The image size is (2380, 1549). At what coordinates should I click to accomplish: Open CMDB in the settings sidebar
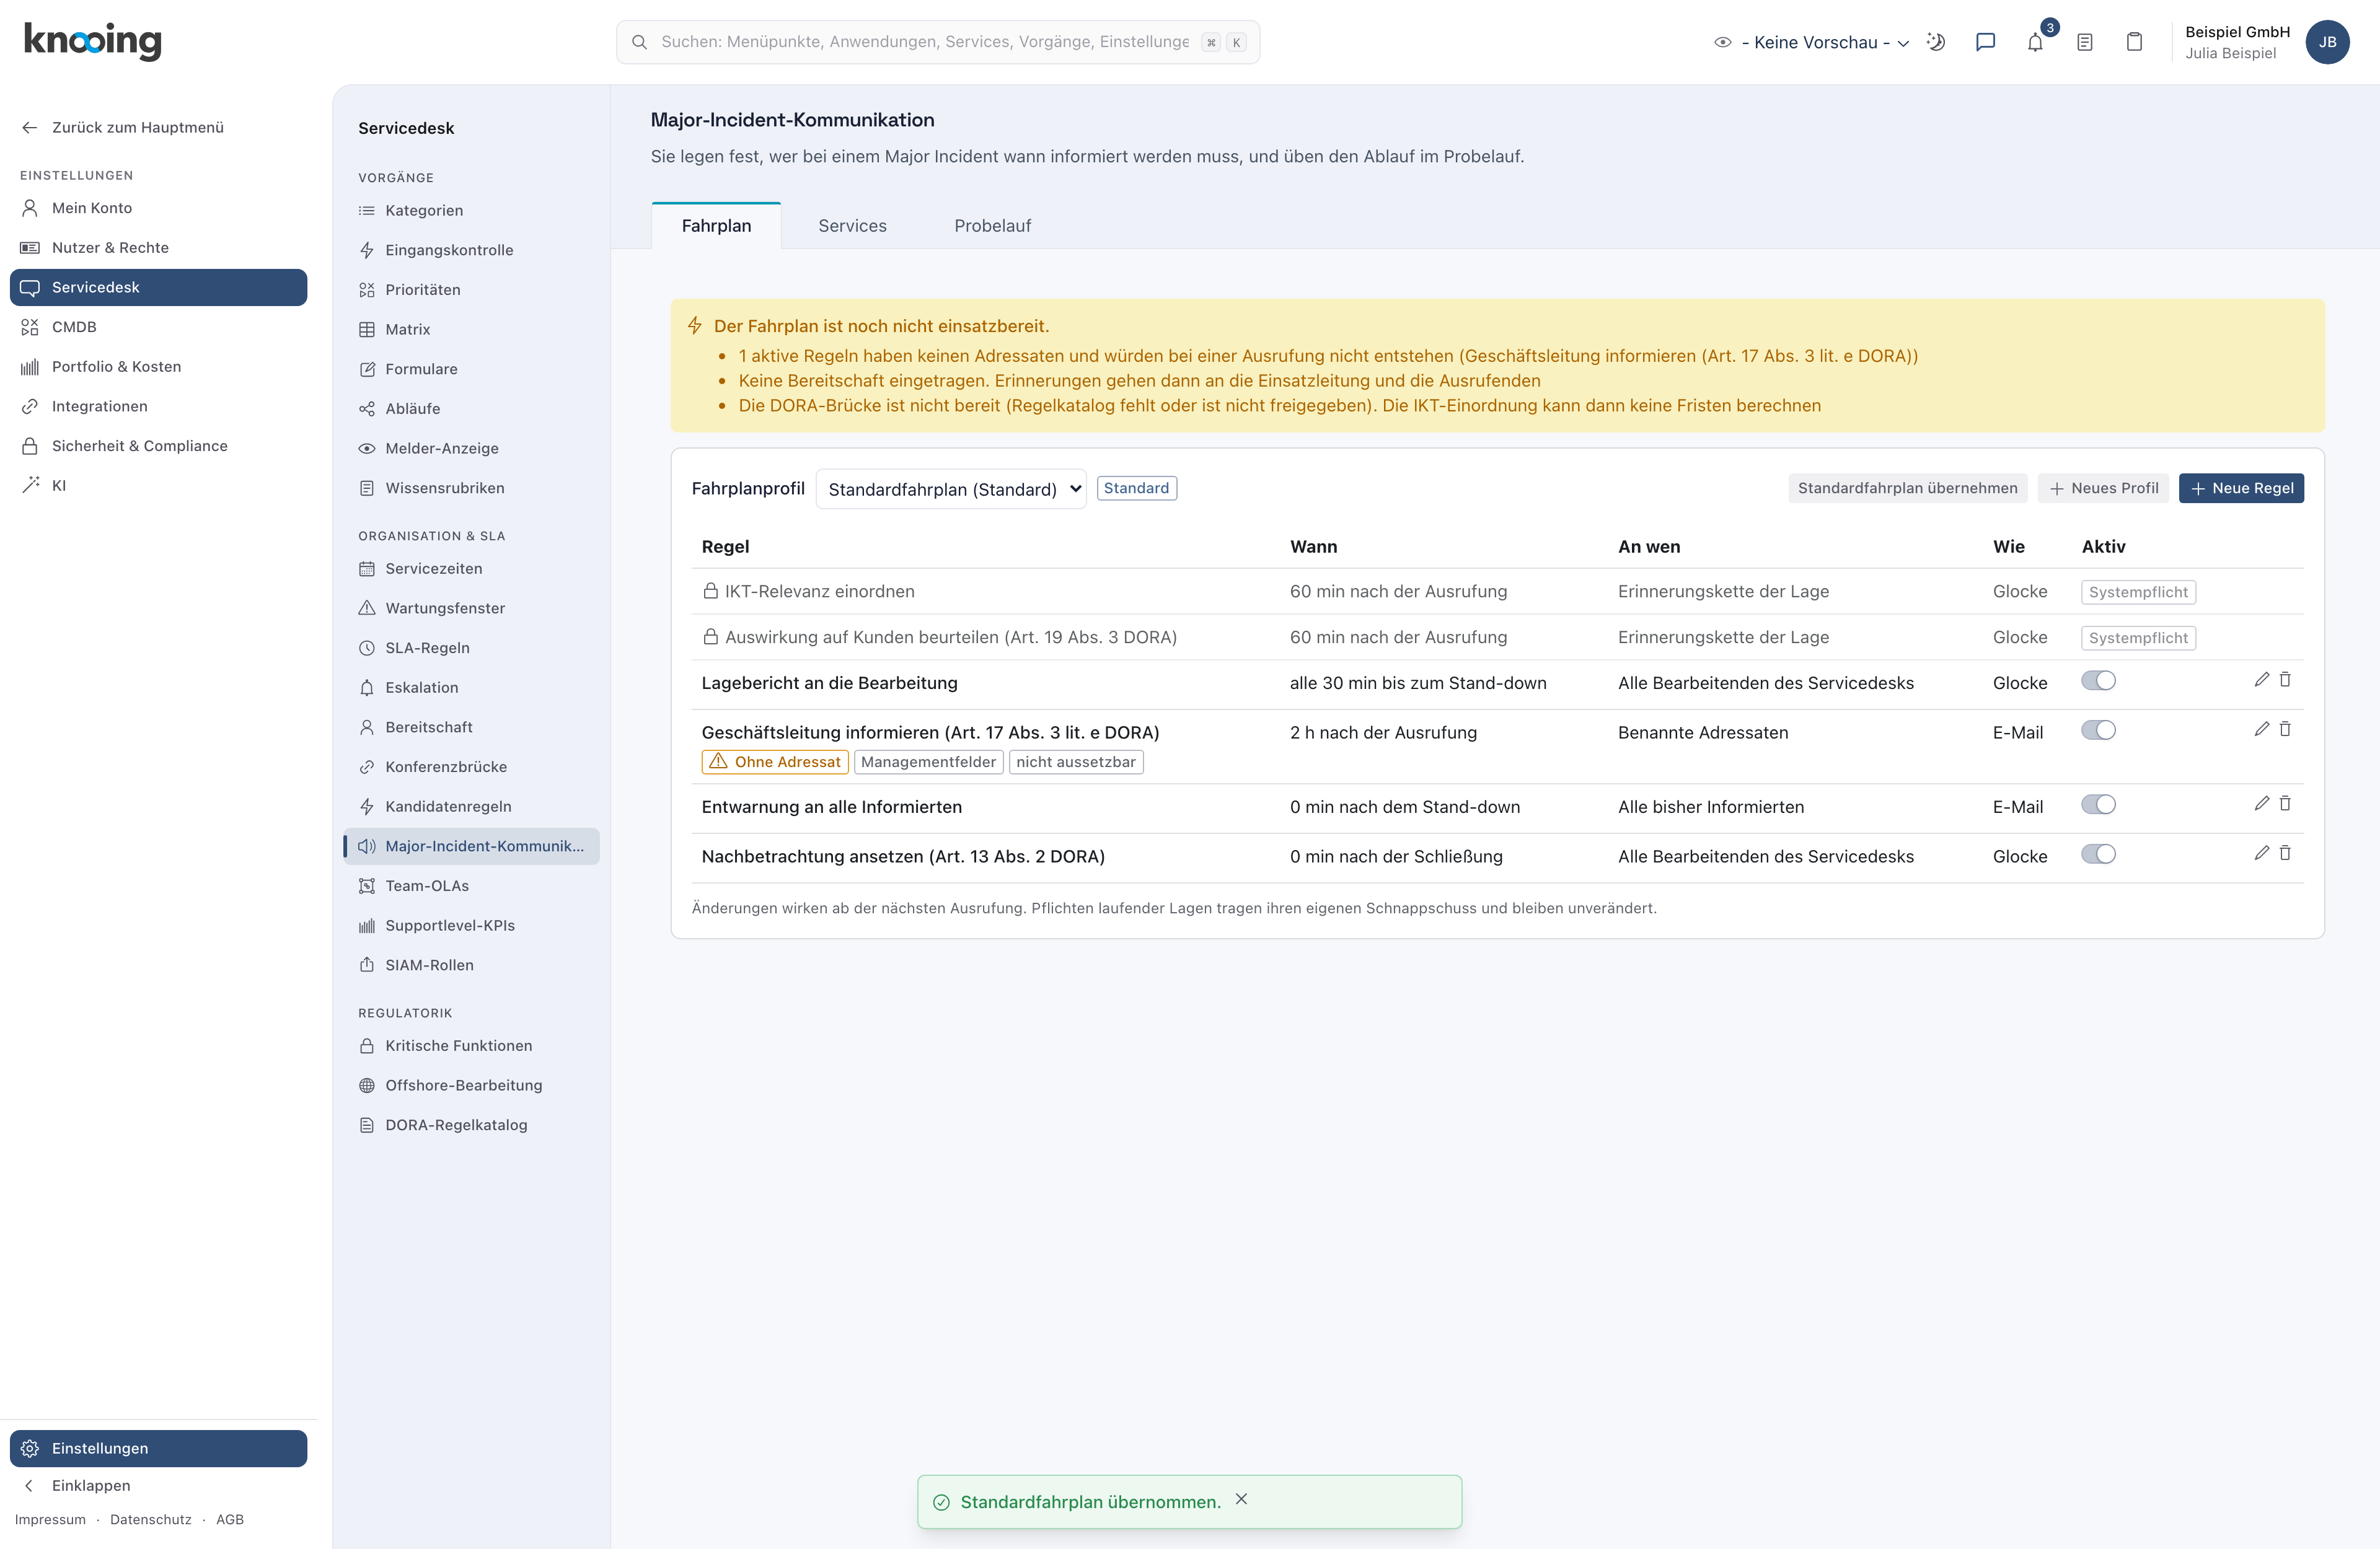point(158,327)
